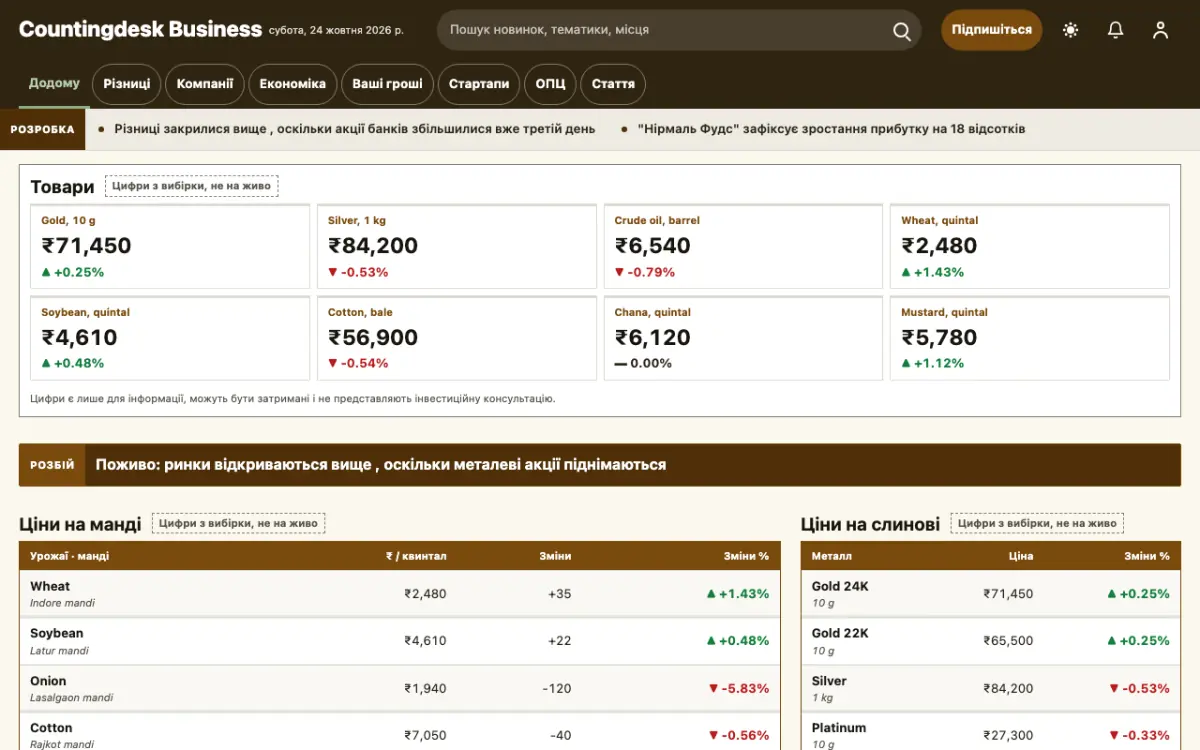1200x750 pixels.
Task: Click the Металл column header
Action: (x=832, y=556)
